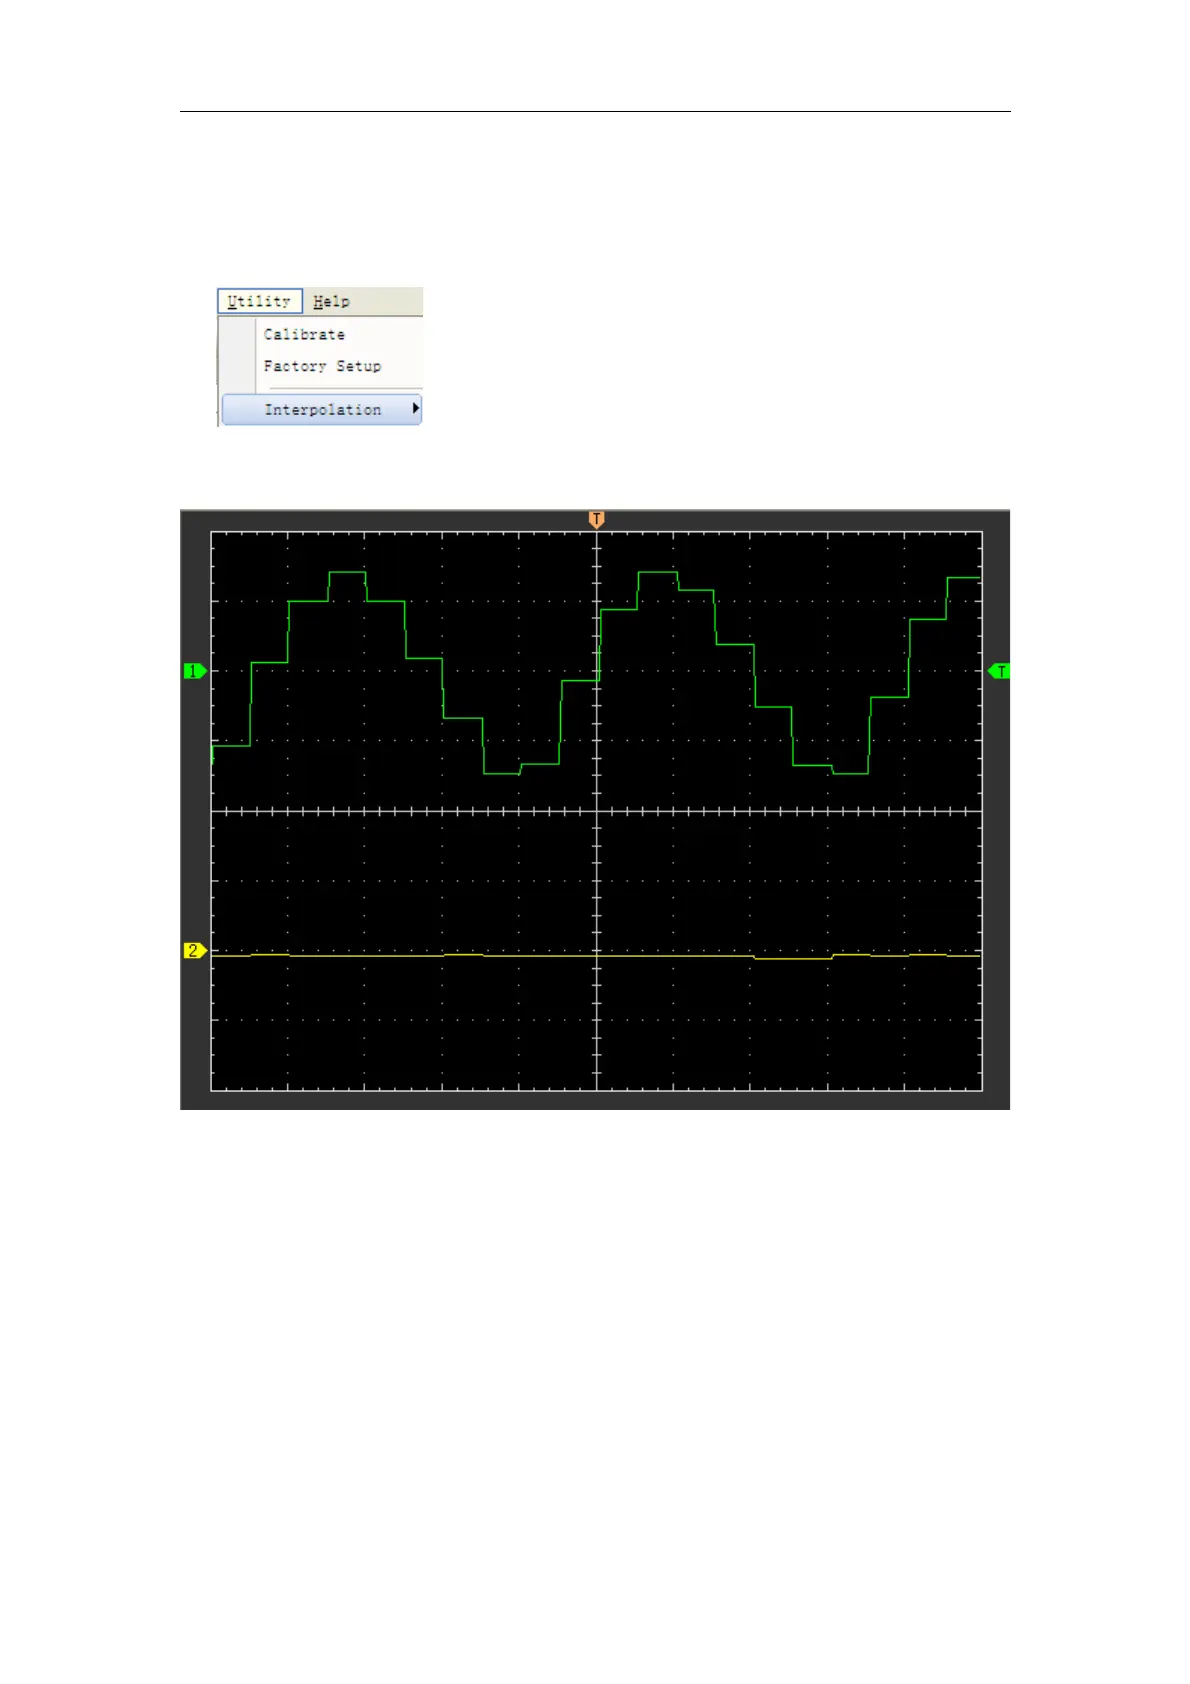Click the first trough of the green waveform

click(501, 773)
